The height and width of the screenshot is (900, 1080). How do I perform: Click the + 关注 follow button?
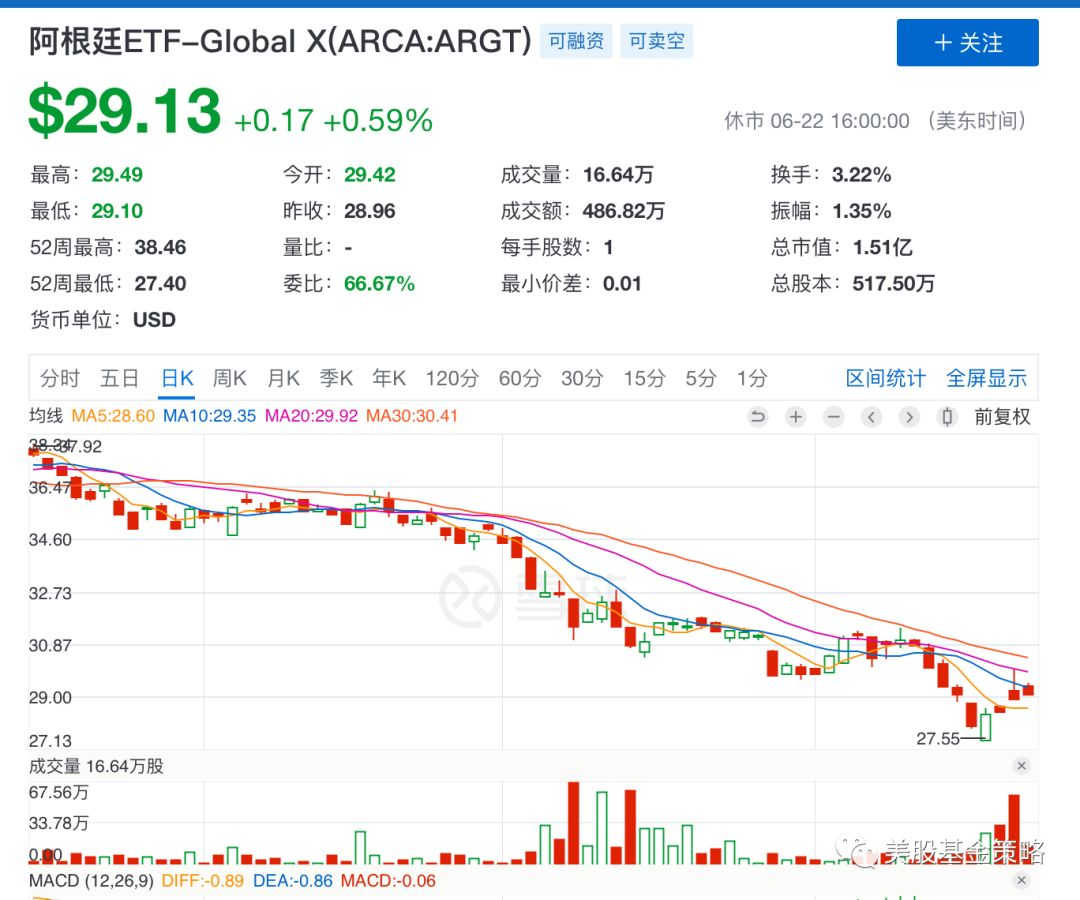(968, 43)
